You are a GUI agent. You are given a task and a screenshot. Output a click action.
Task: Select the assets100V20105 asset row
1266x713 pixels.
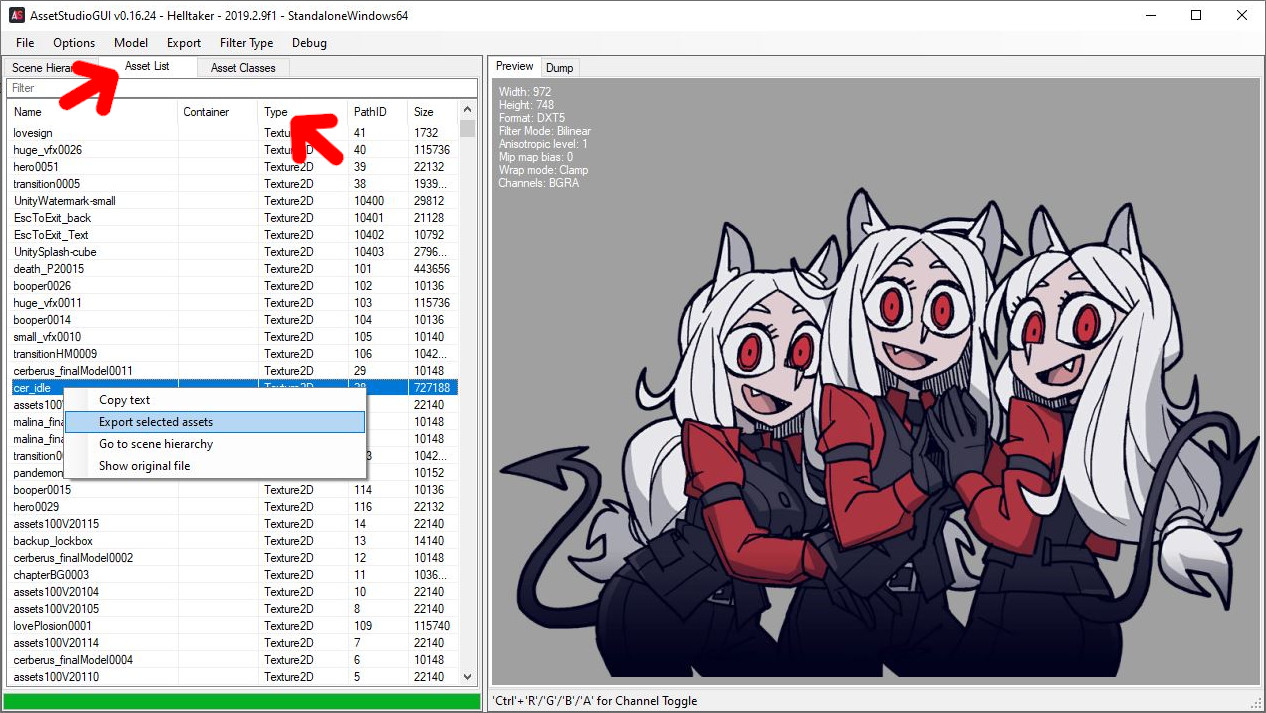point(233,609)
